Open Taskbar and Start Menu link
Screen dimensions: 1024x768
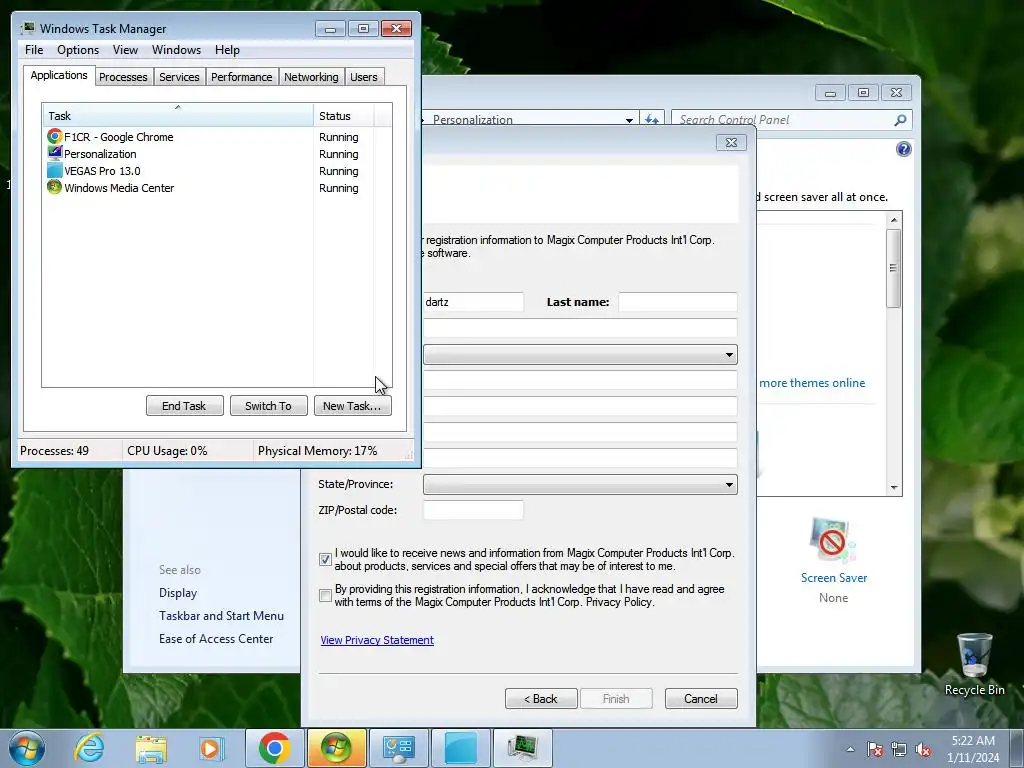(221, 616)
